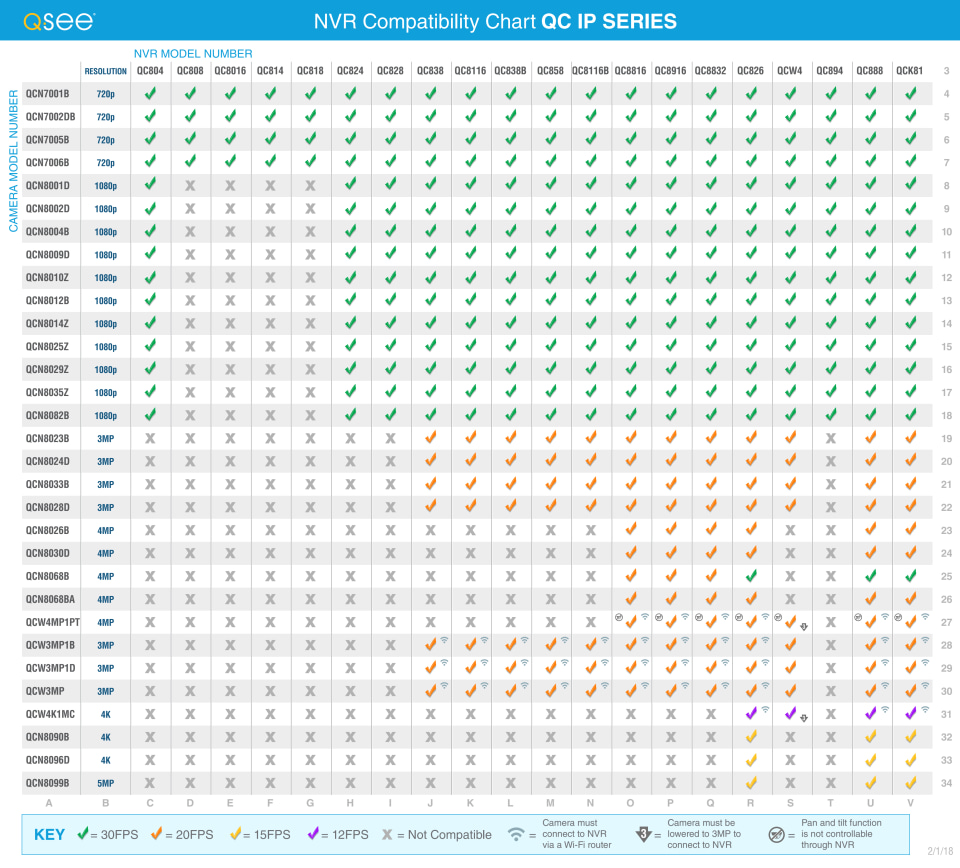
Task: Click the QC804 column header
Action: tap(150, 71)
